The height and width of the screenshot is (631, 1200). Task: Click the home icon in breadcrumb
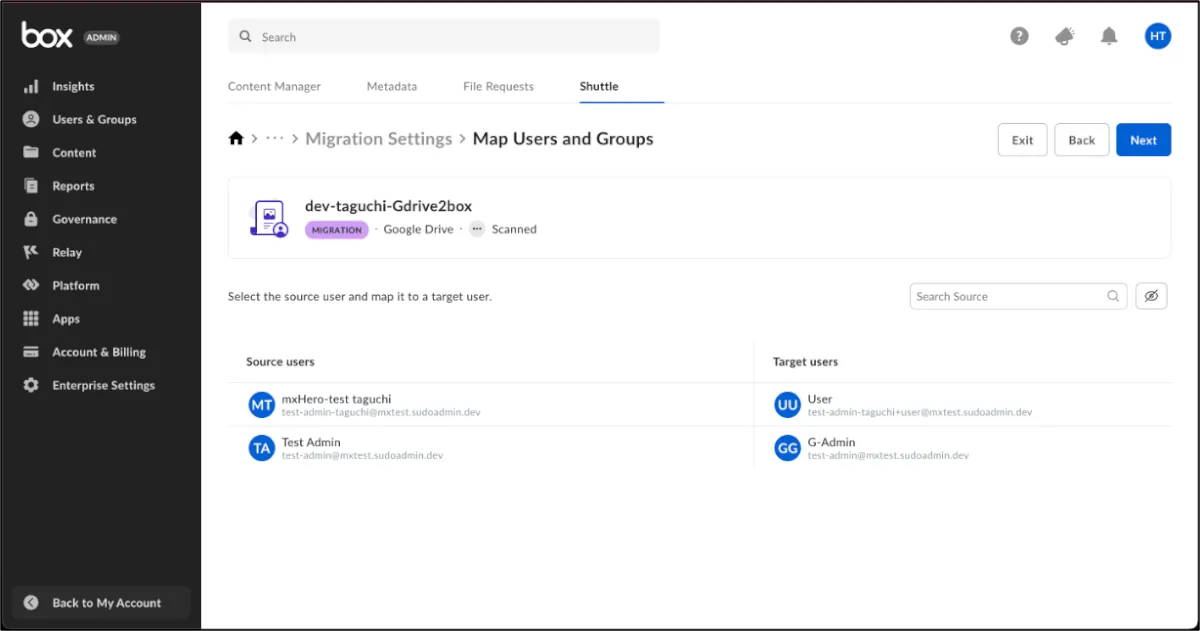[x=236, y=139]
